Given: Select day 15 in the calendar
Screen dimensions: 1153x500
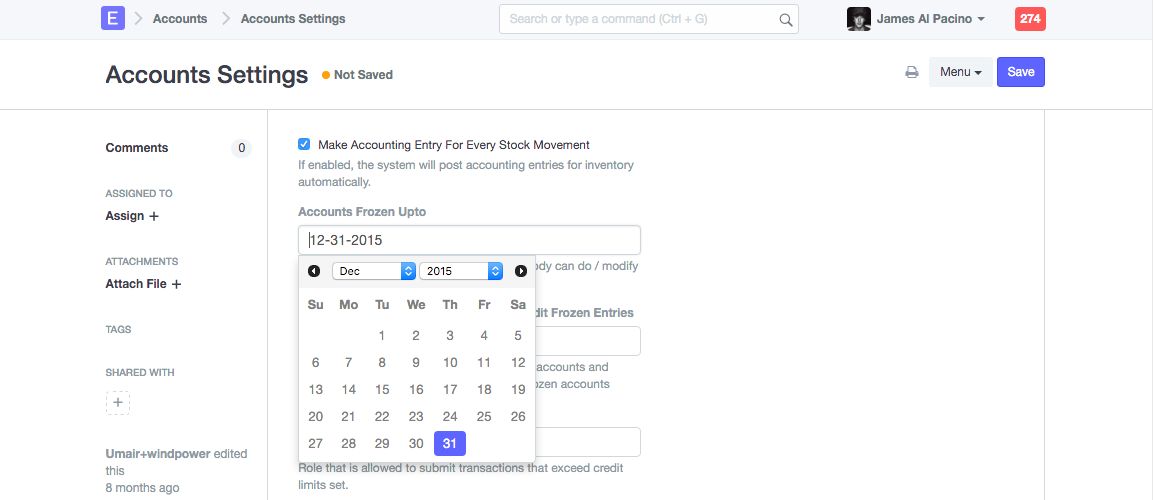Looking at the screenshot, I should click(x=382, y=390).
